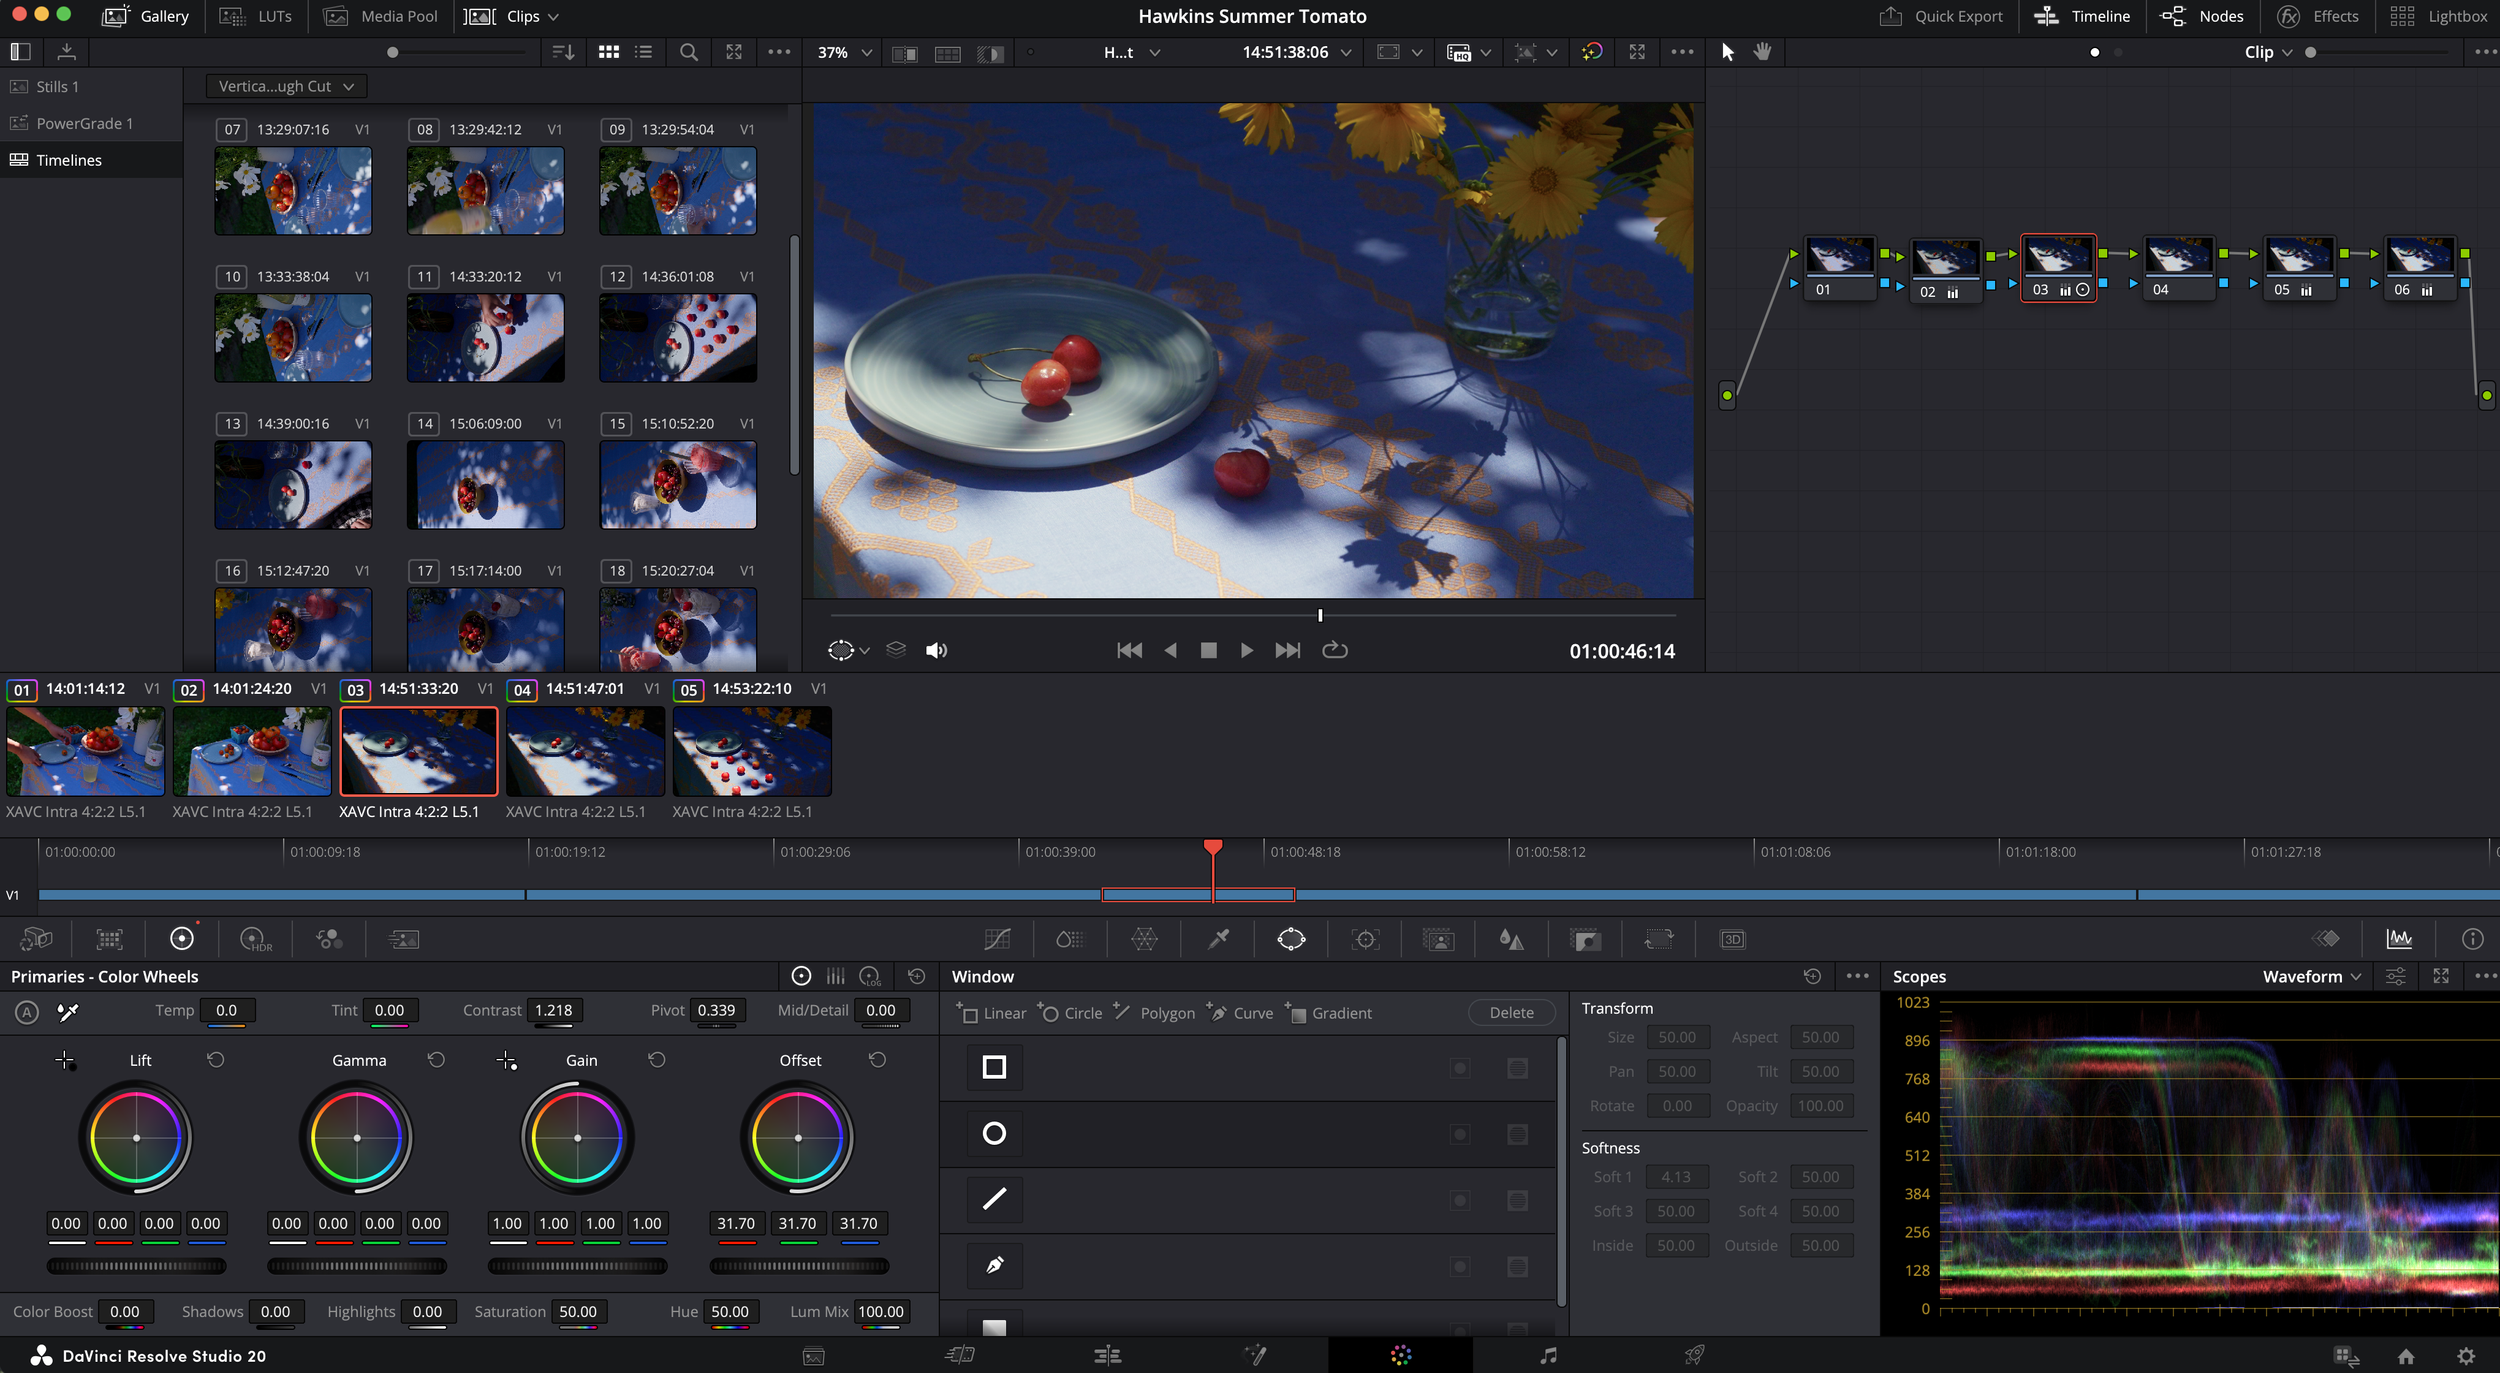The width and height of the screenshot is (2500, 1373).
Task: Switch gallery to list view
Action: point(643,52)
